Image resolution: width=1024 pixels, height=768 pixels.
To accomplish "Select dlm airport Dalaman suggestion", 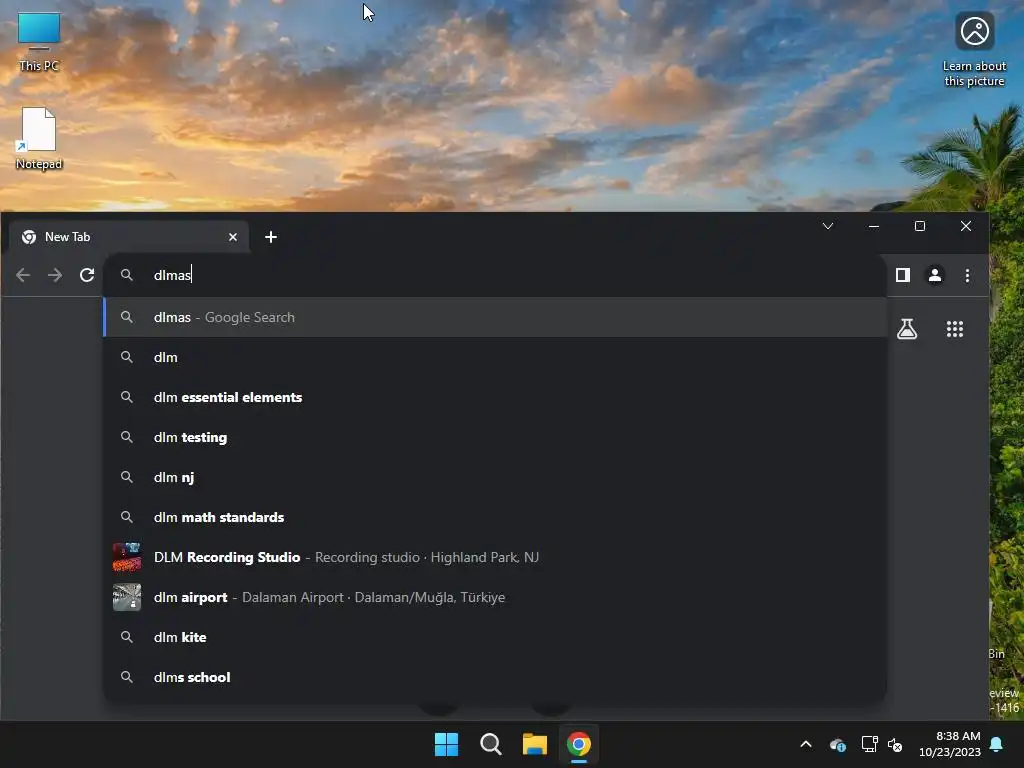I will point(494,597).
